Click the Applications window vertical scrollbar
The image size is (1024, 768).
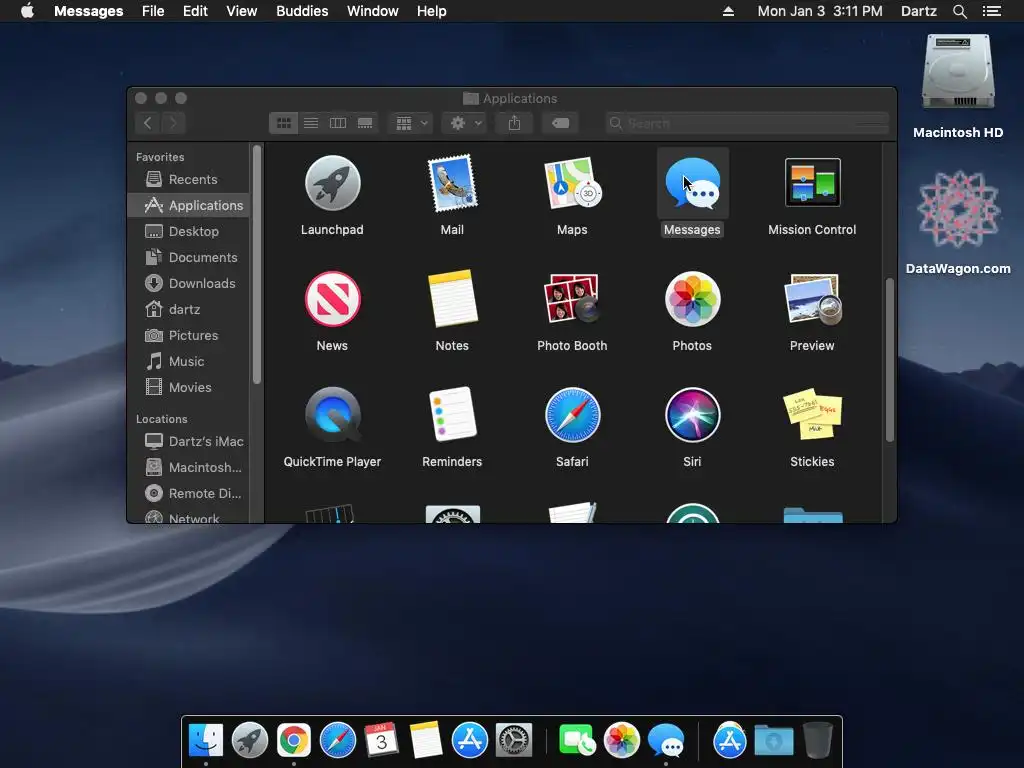coord(889,360)
